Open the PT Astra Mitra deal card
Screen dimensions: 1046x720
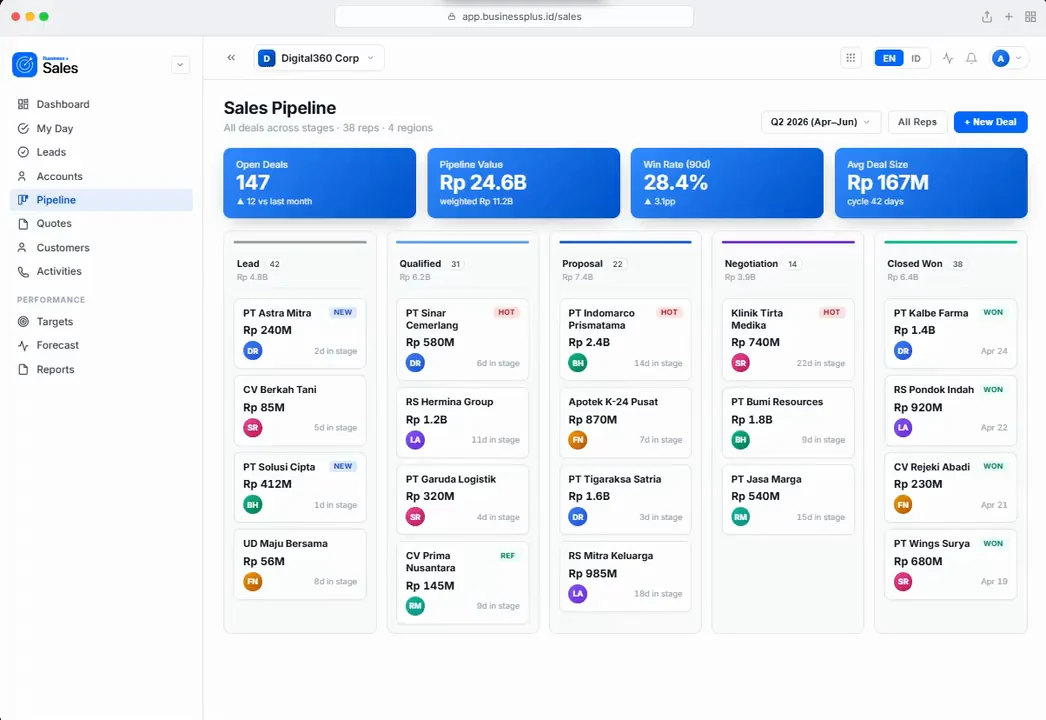click(x=300, y=333)
